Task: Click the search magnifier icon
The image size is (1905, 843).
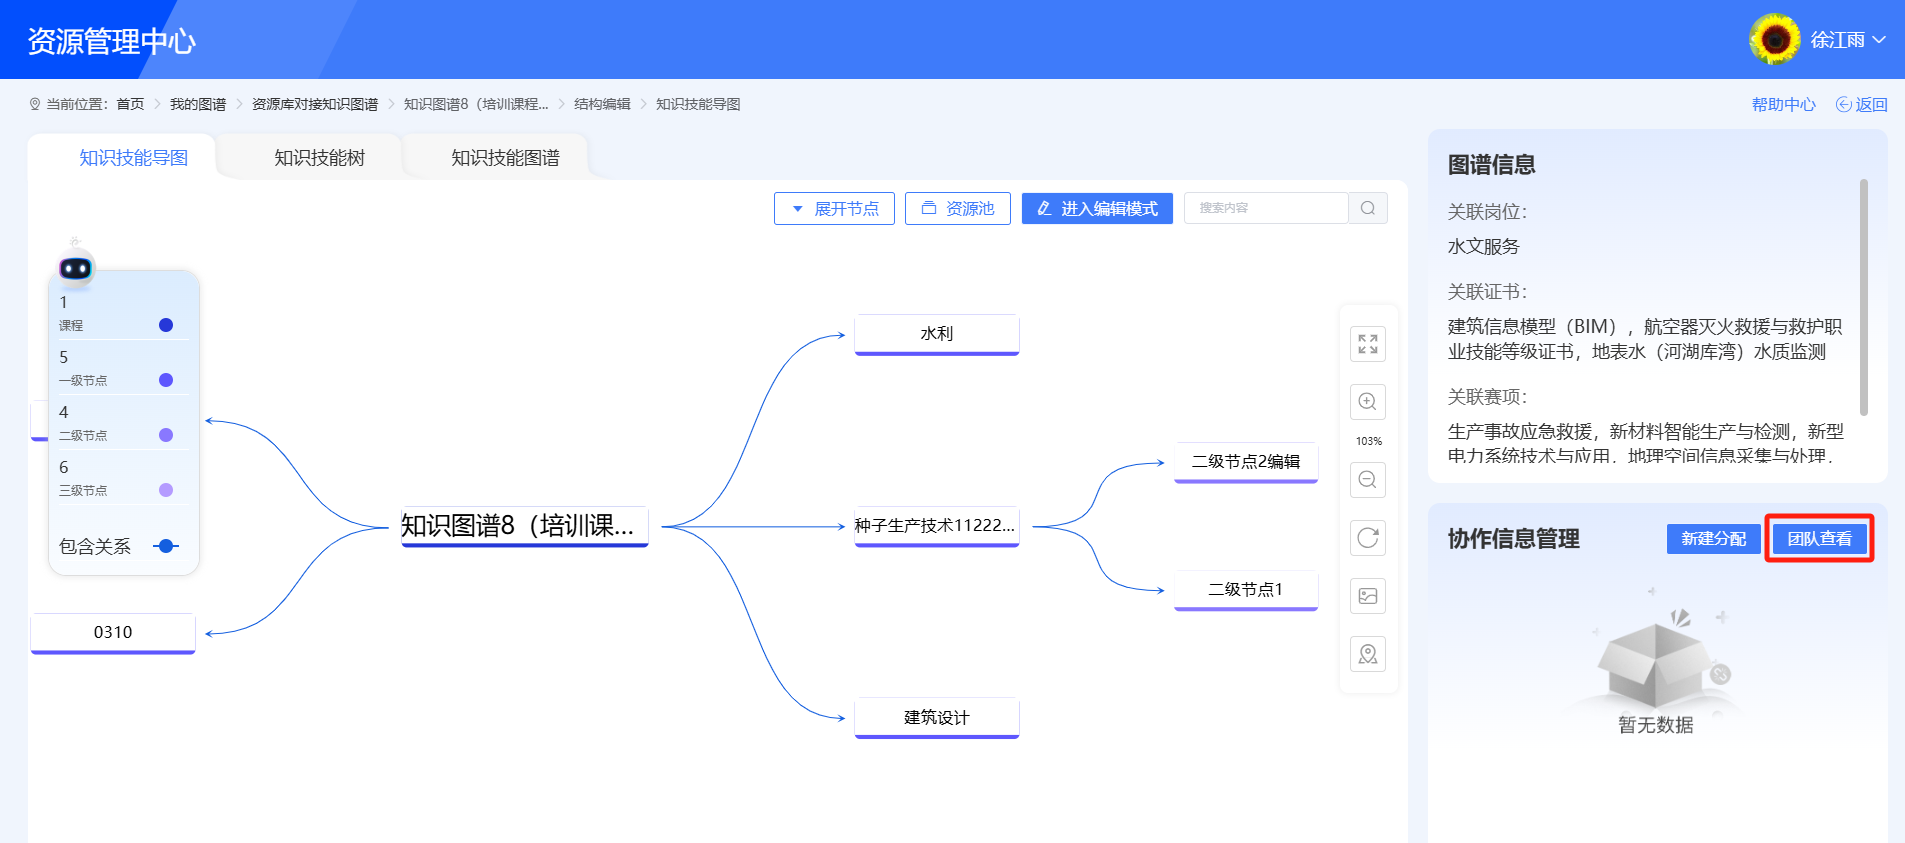Action: 1368,208
